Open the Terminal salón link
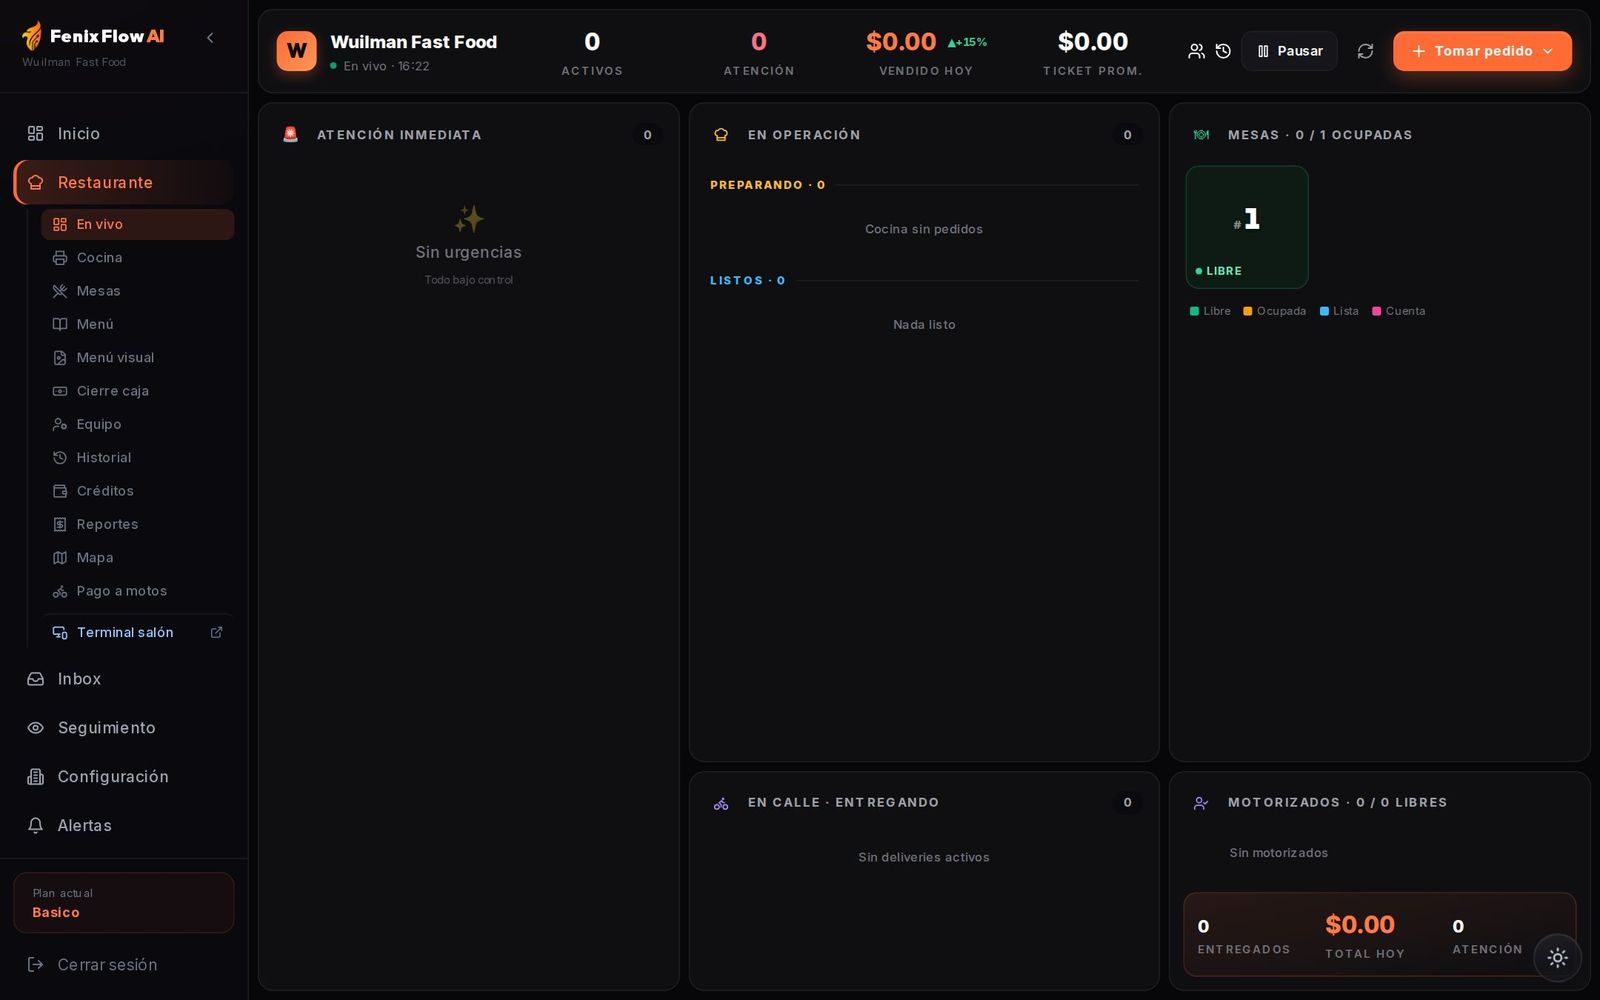This screenshot has width=1600, height=1000. pyautogui.click(x=138, y=632)
